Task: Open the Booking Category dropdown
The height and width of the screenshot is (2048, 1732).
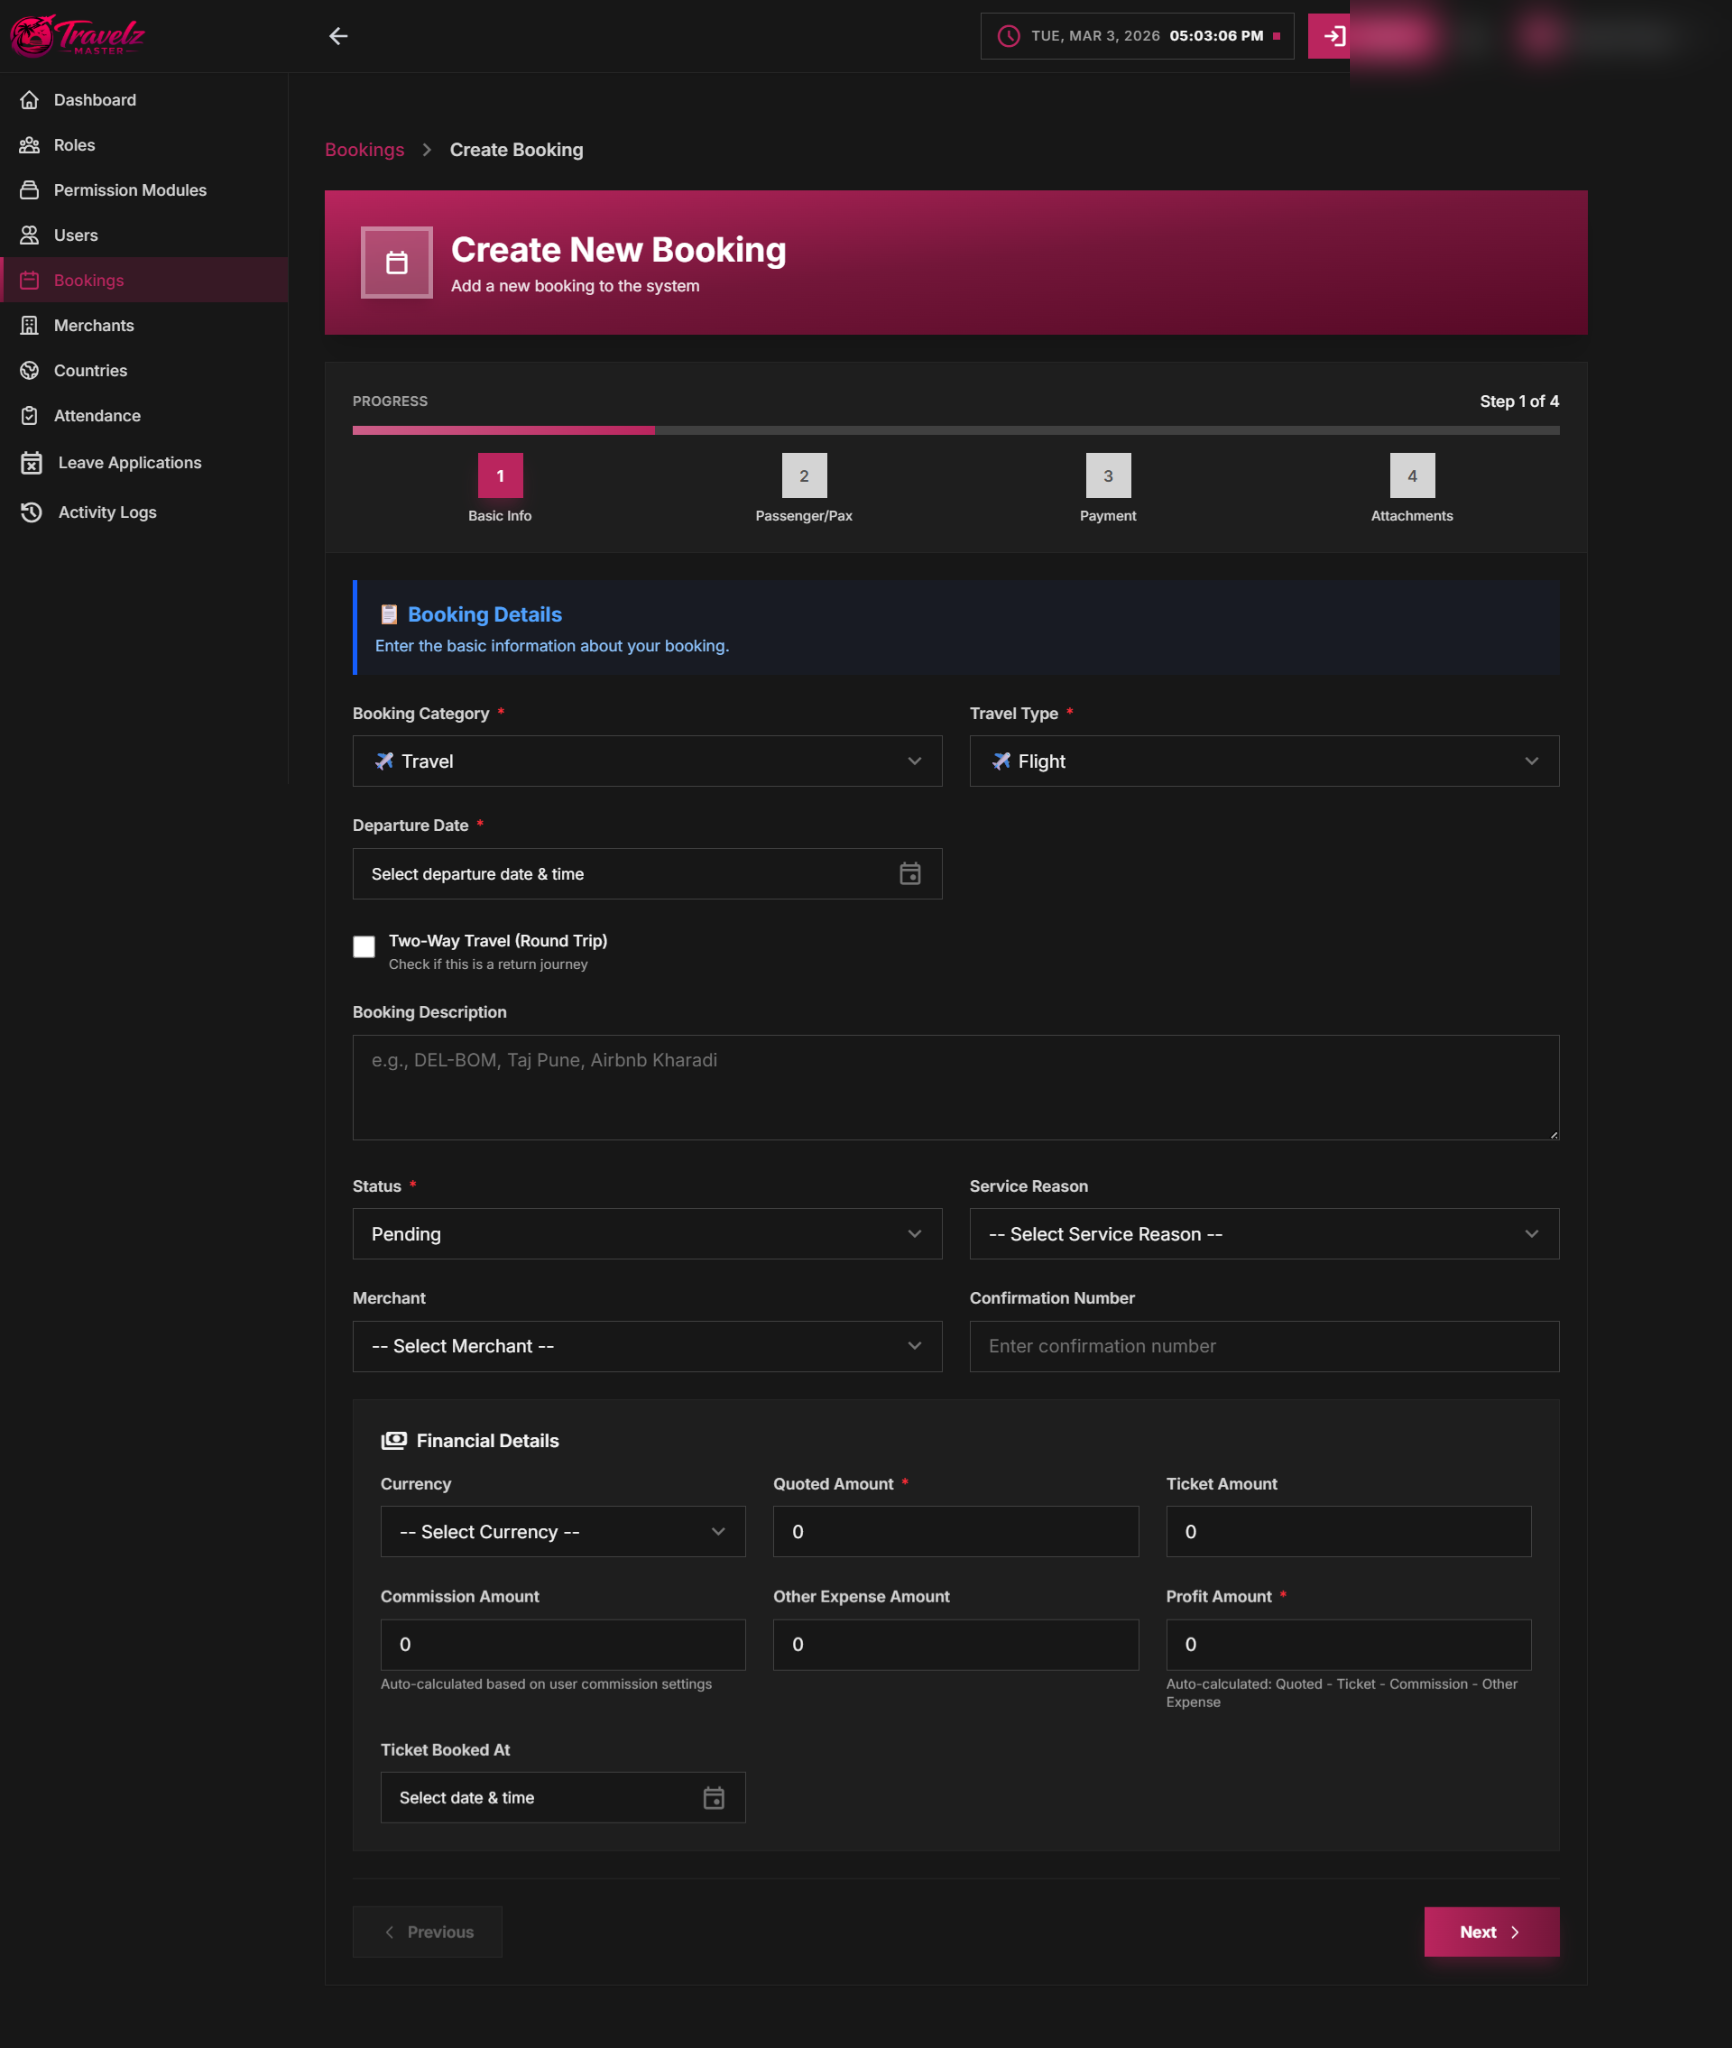Action: [647, 761]
